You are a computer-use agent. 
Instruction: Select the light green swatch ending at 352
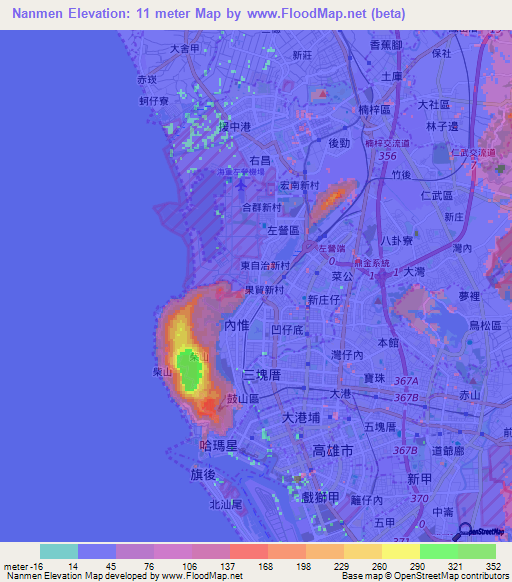click(x=477, y=551)
